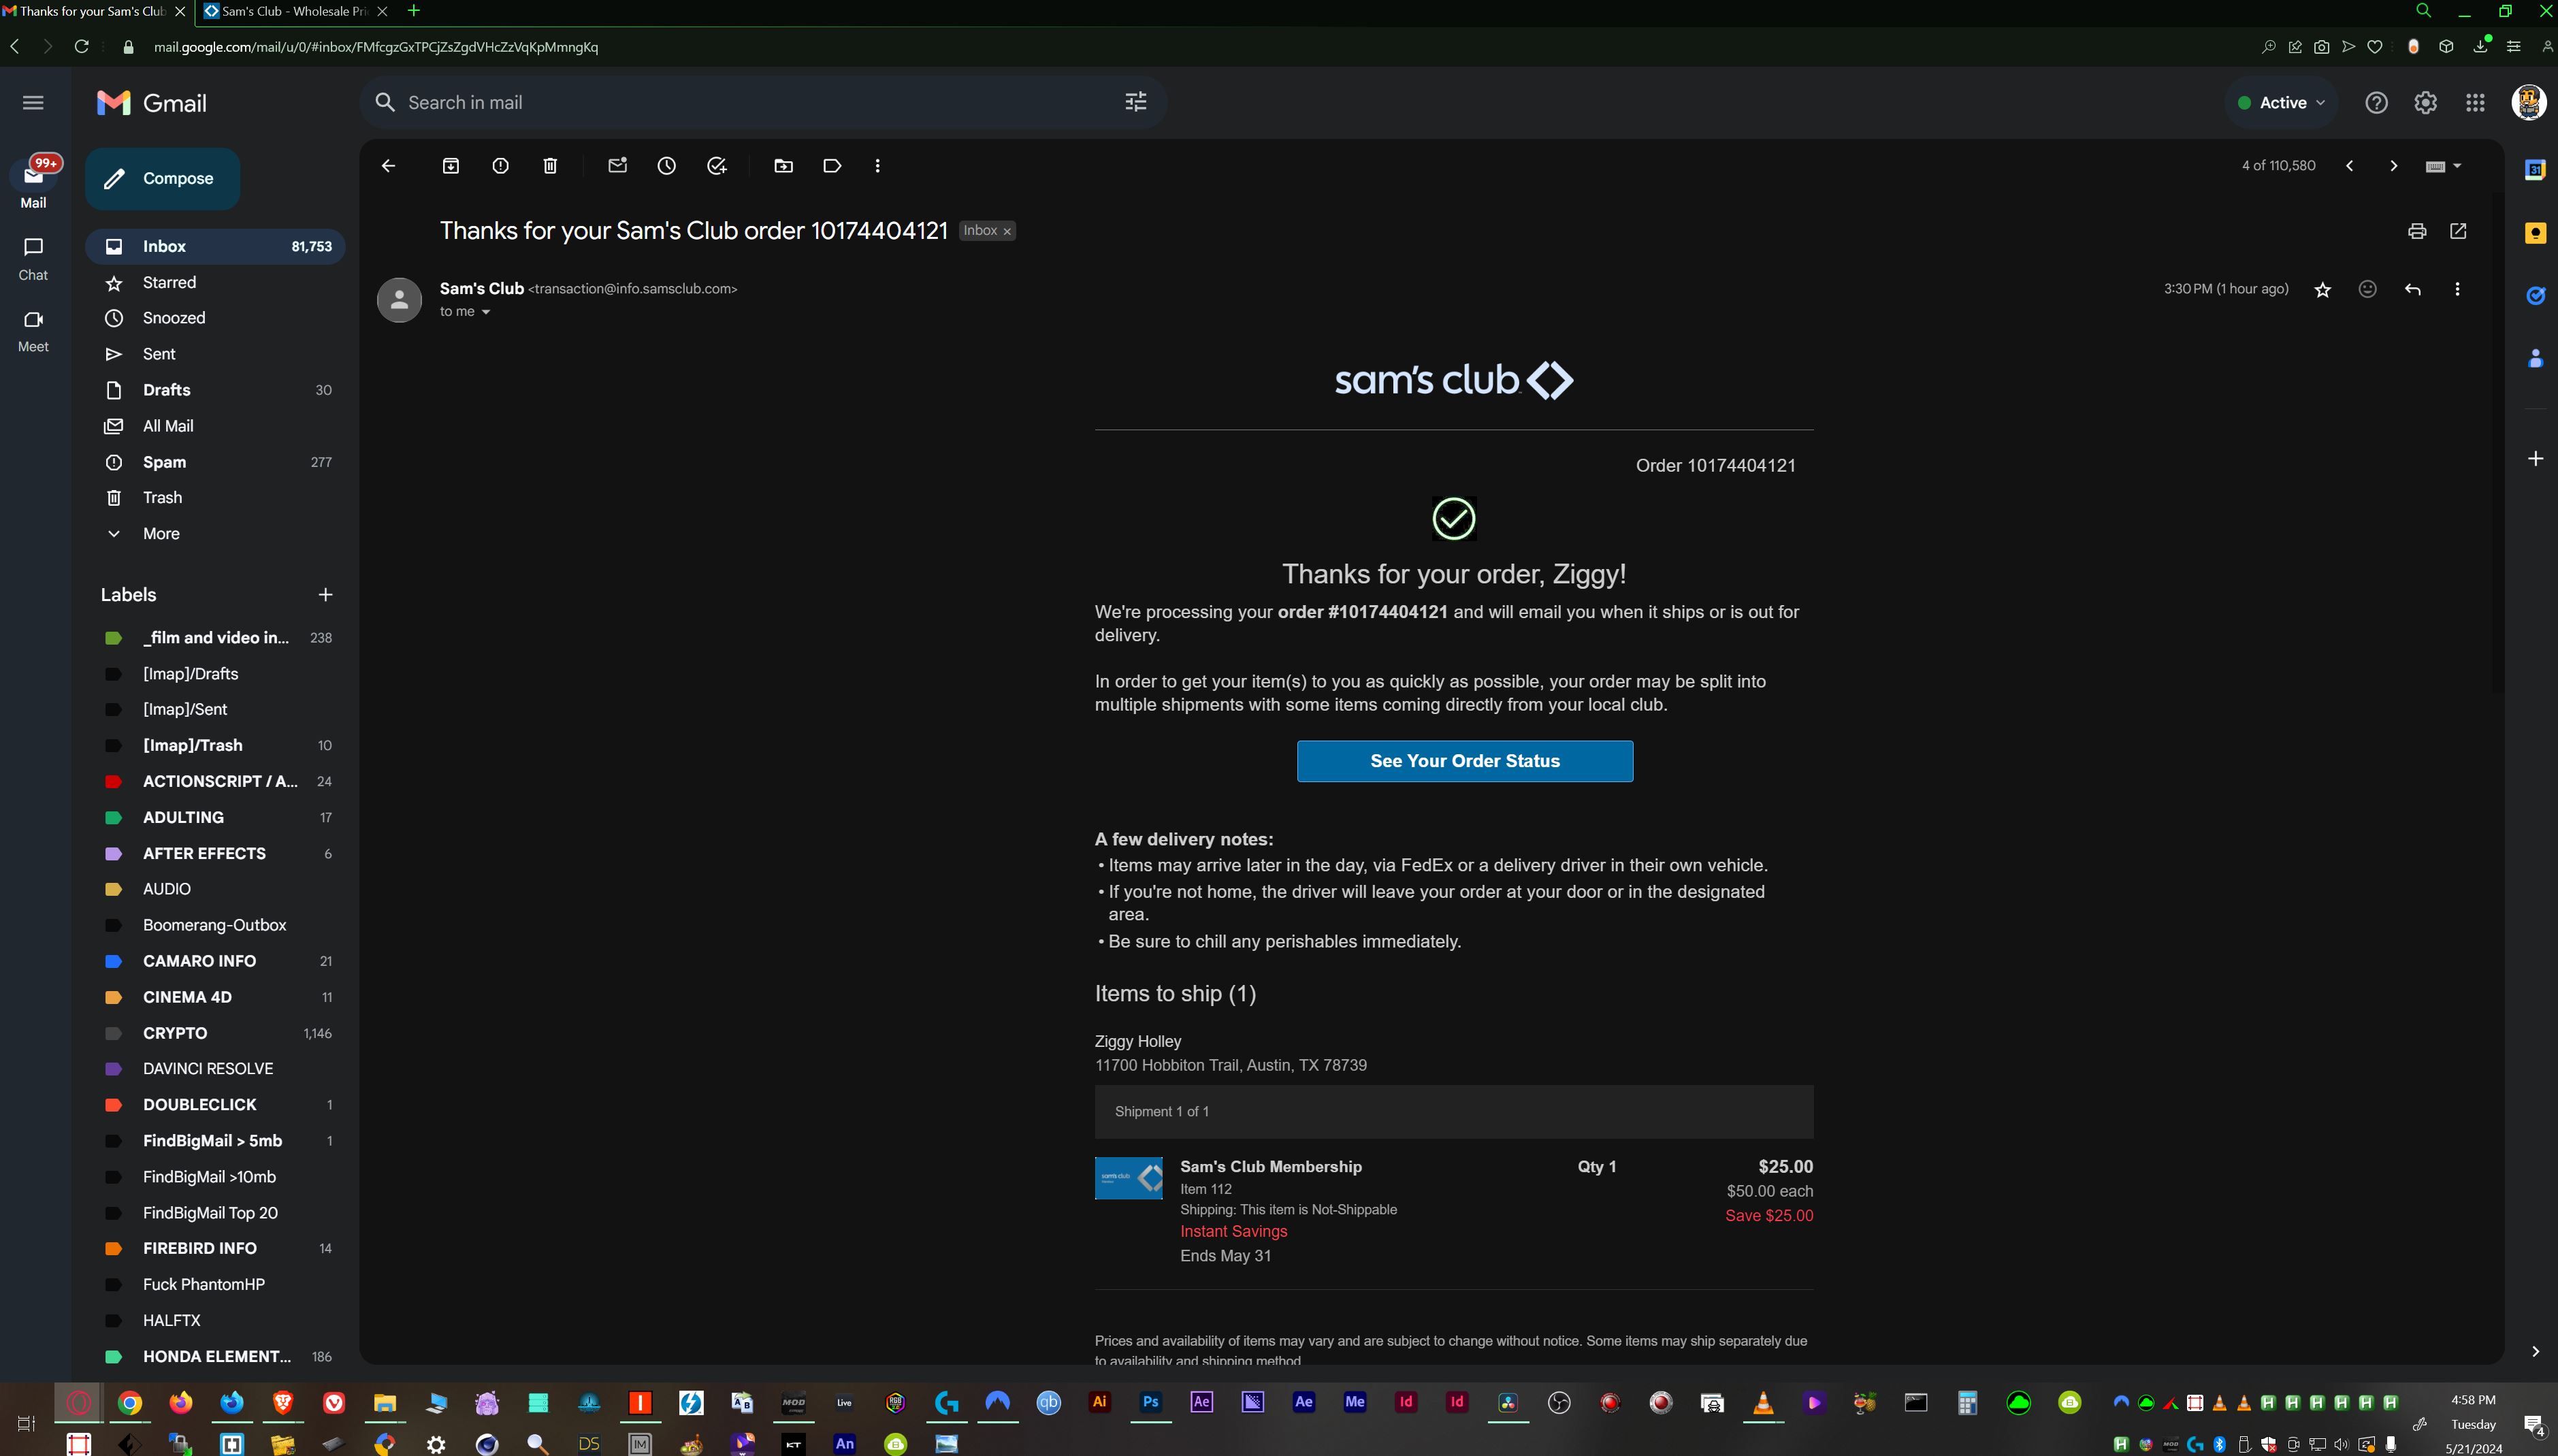Toggle the main menu hamburger

(33, 103)
